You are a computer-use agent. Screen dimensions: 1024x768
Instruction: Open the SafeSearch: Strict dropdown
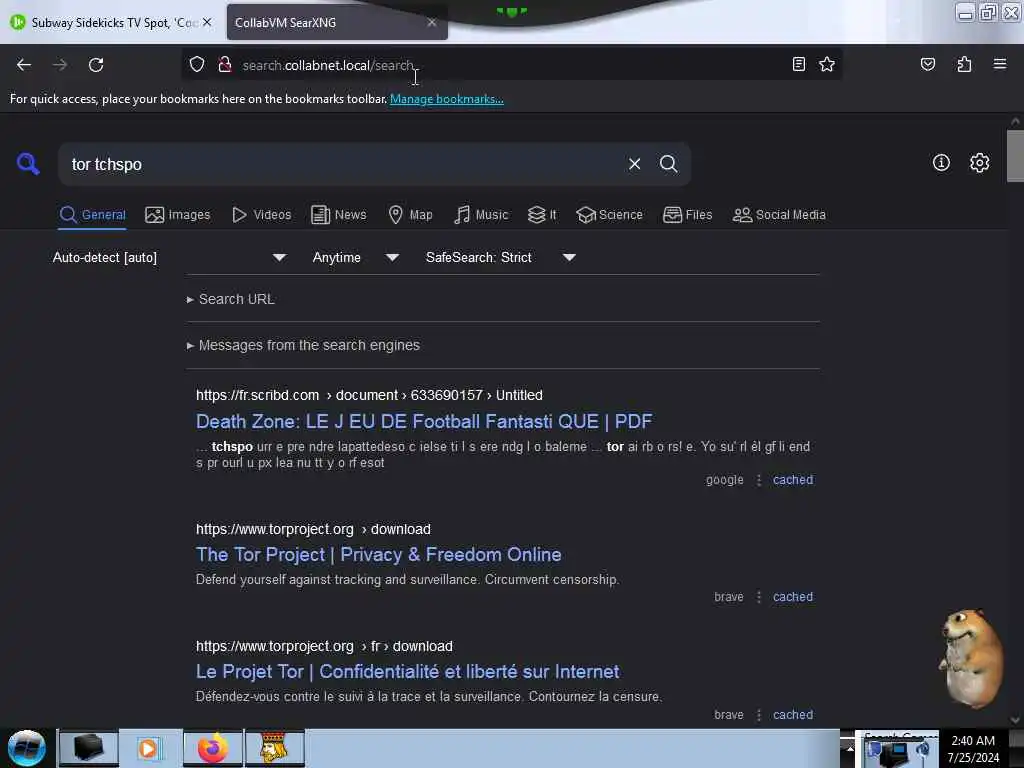pos(500,257)
